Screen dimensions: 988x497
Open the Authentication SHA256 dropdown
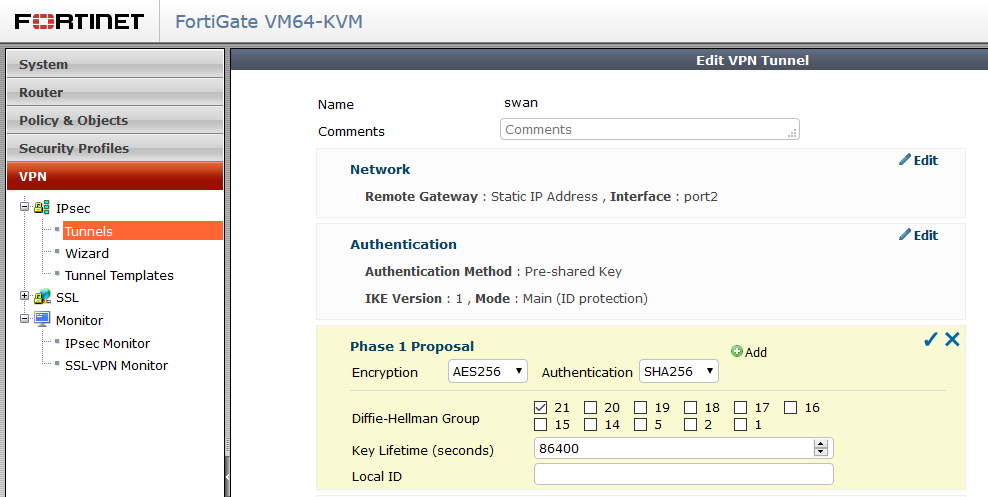(678, 372)
